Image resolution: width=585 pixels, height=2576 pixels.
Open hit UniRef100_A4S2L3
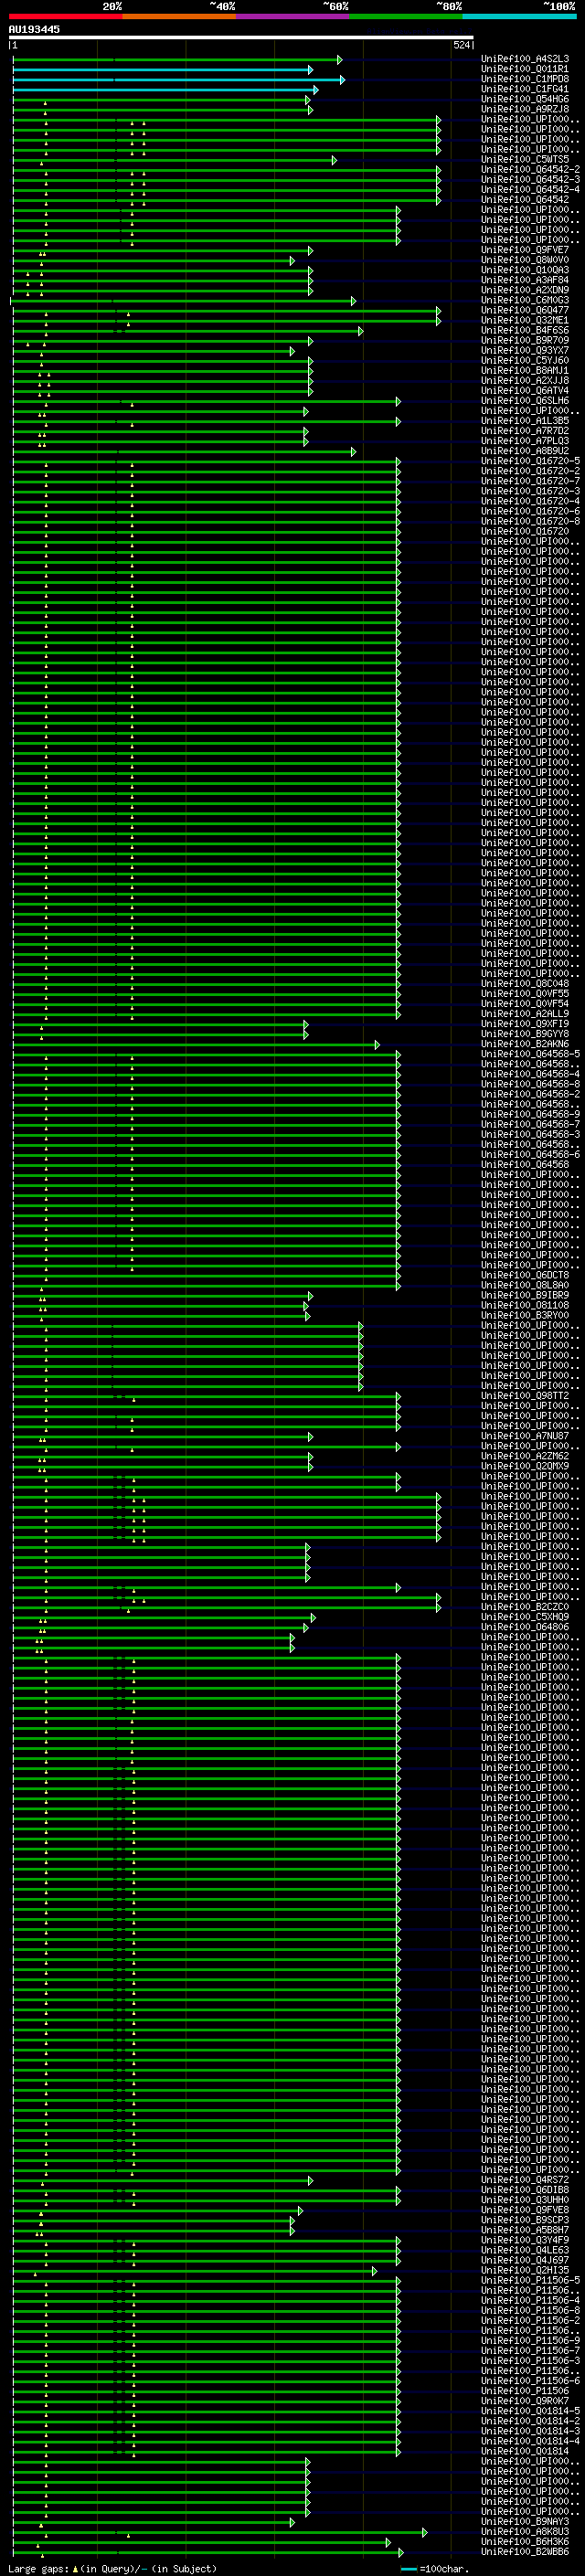coord(525,59)
